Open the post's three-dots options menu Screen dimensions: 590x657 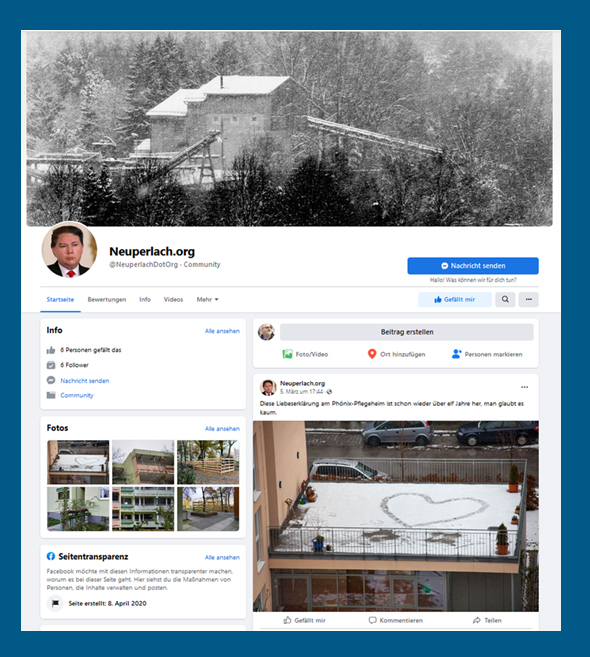pos(524,387)
